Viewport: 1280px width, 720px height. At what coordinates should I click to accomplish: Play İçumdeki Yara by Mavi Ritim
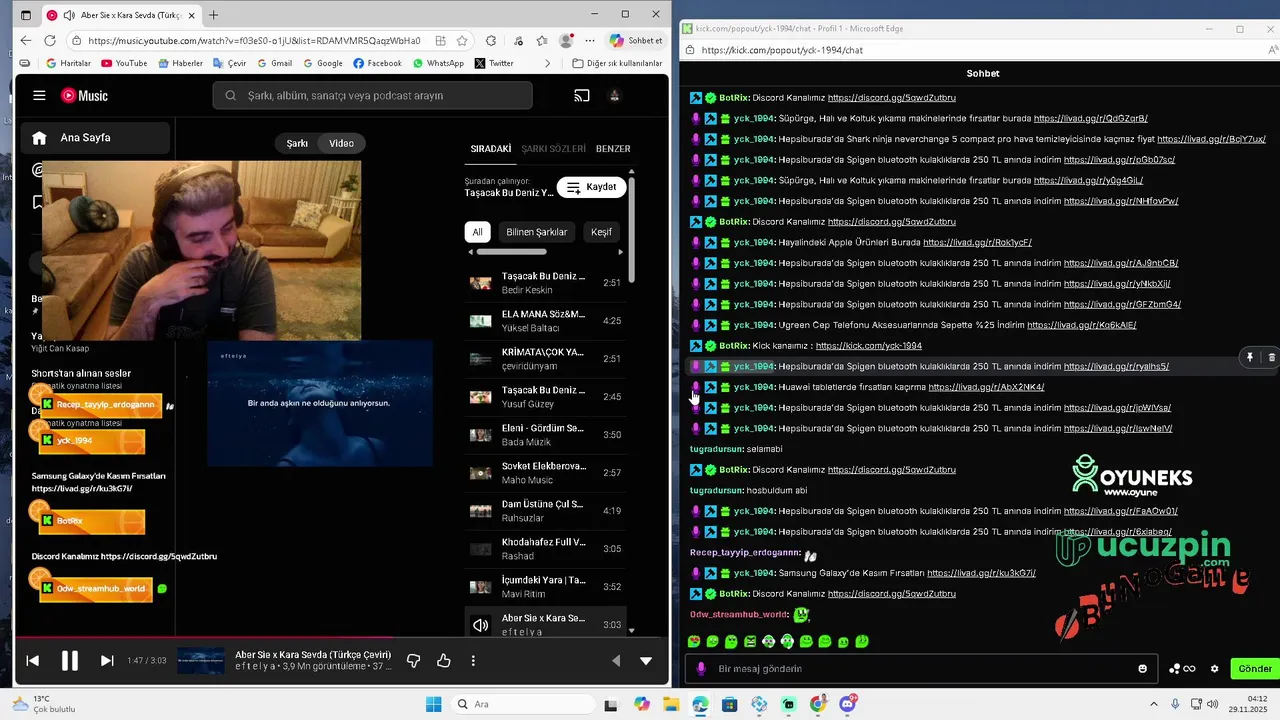[x=546, y=587]
